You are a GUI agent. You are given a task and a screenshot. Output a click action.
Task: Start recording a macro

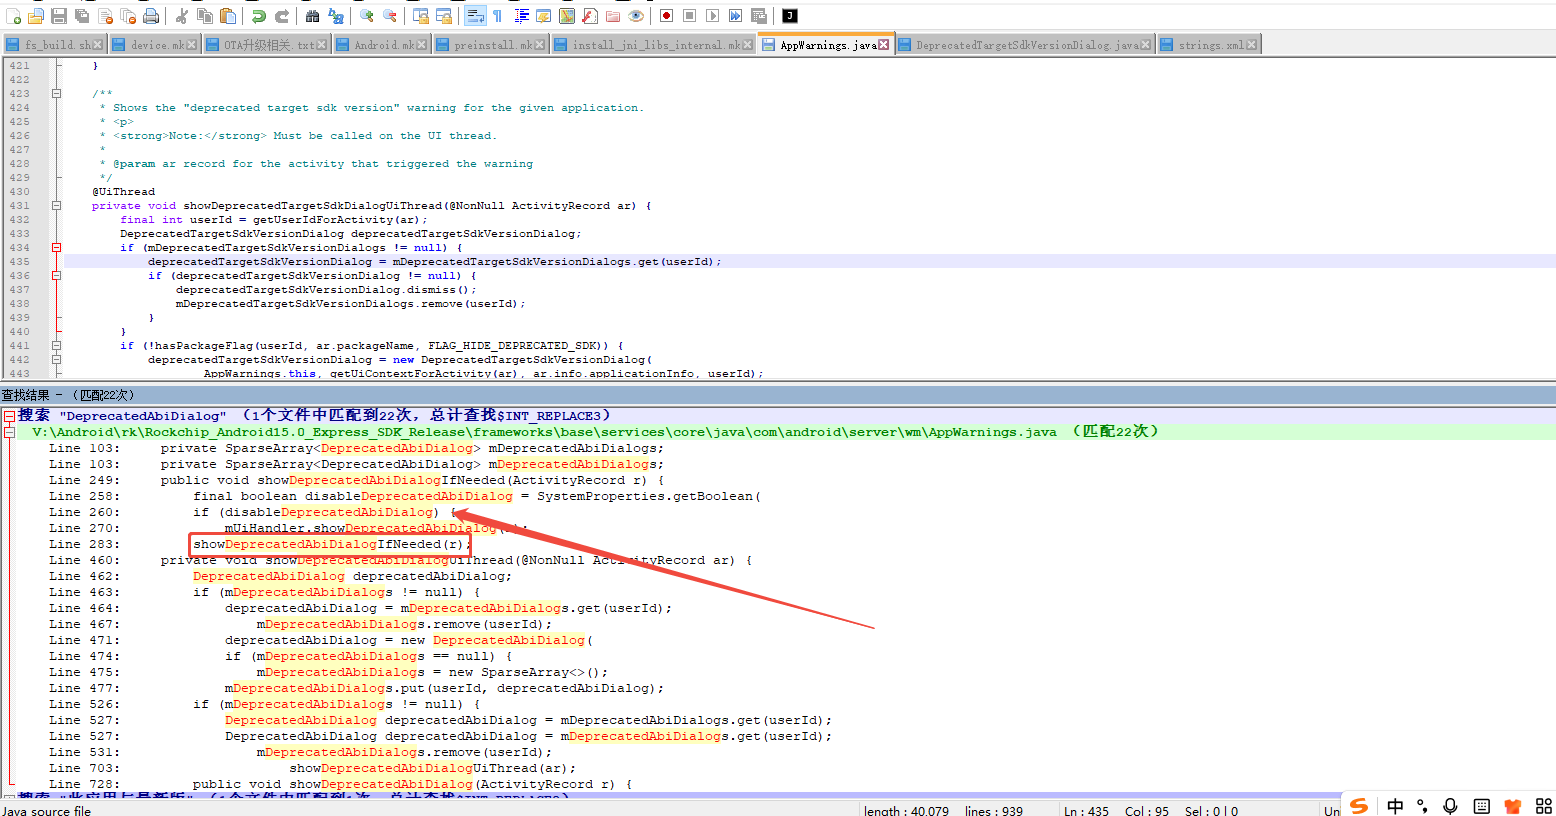[x=666, y=16]
